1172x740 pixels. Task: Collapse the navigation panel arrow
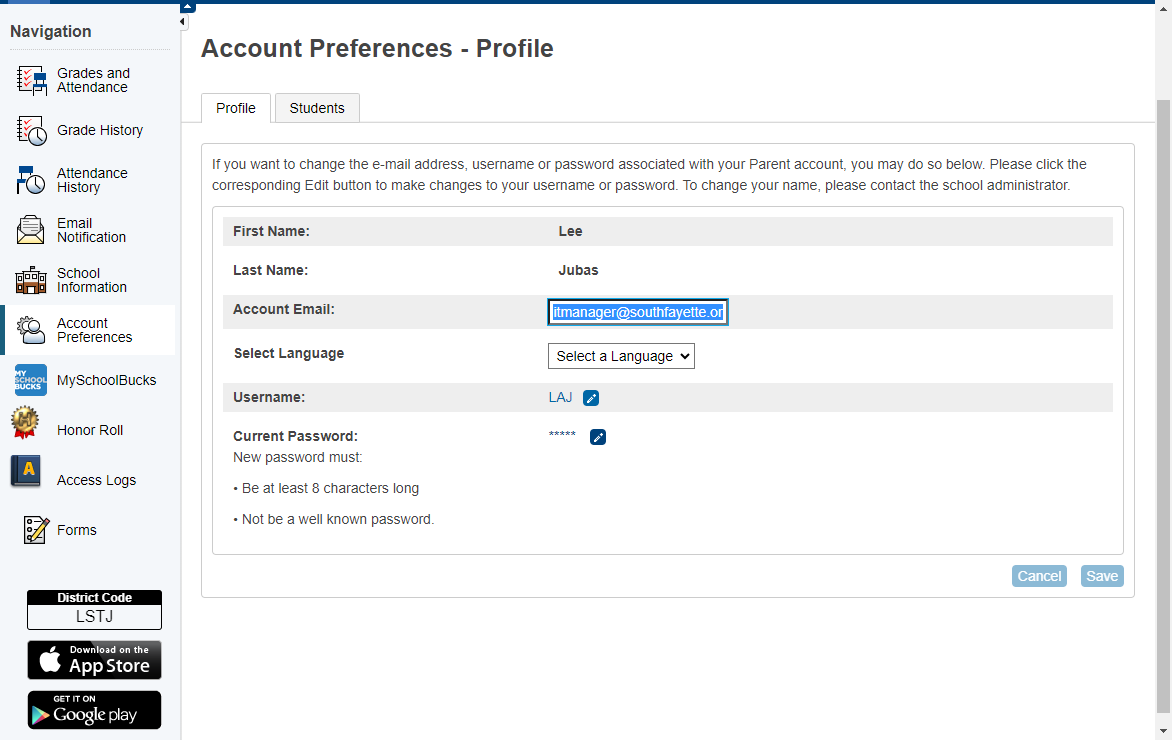click(x=183, y=22)
